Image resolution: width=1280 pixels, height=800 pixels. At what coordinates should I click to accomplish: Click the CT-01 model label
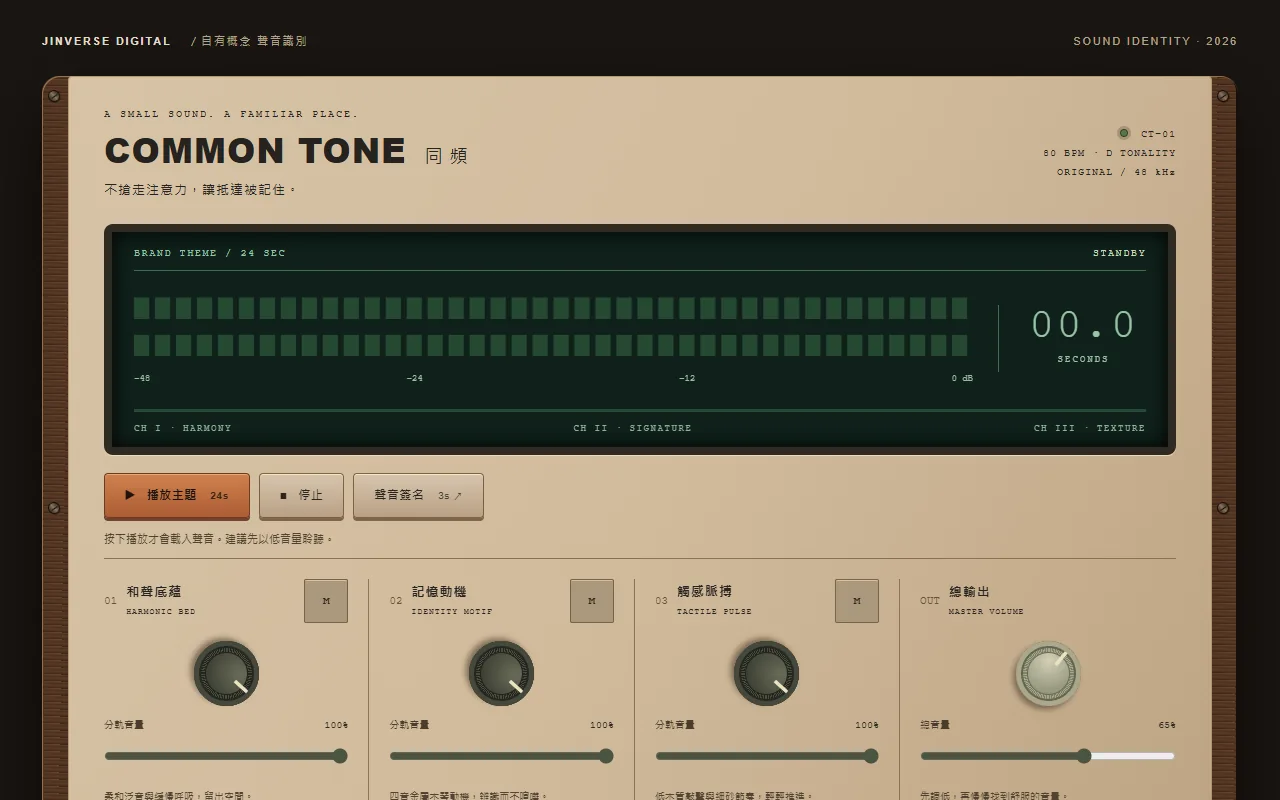(x=1158, y=134)
